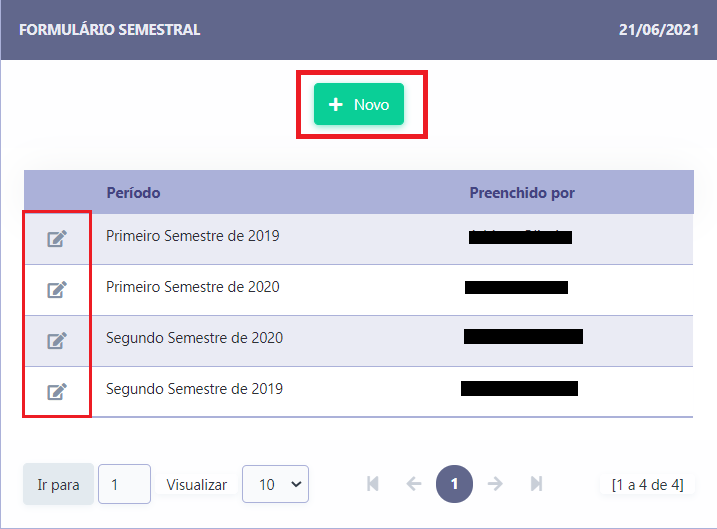Click the Primeiro Semestre de 2020 row text
This screenshot has height=529, width=717.
tap(193, 287)
